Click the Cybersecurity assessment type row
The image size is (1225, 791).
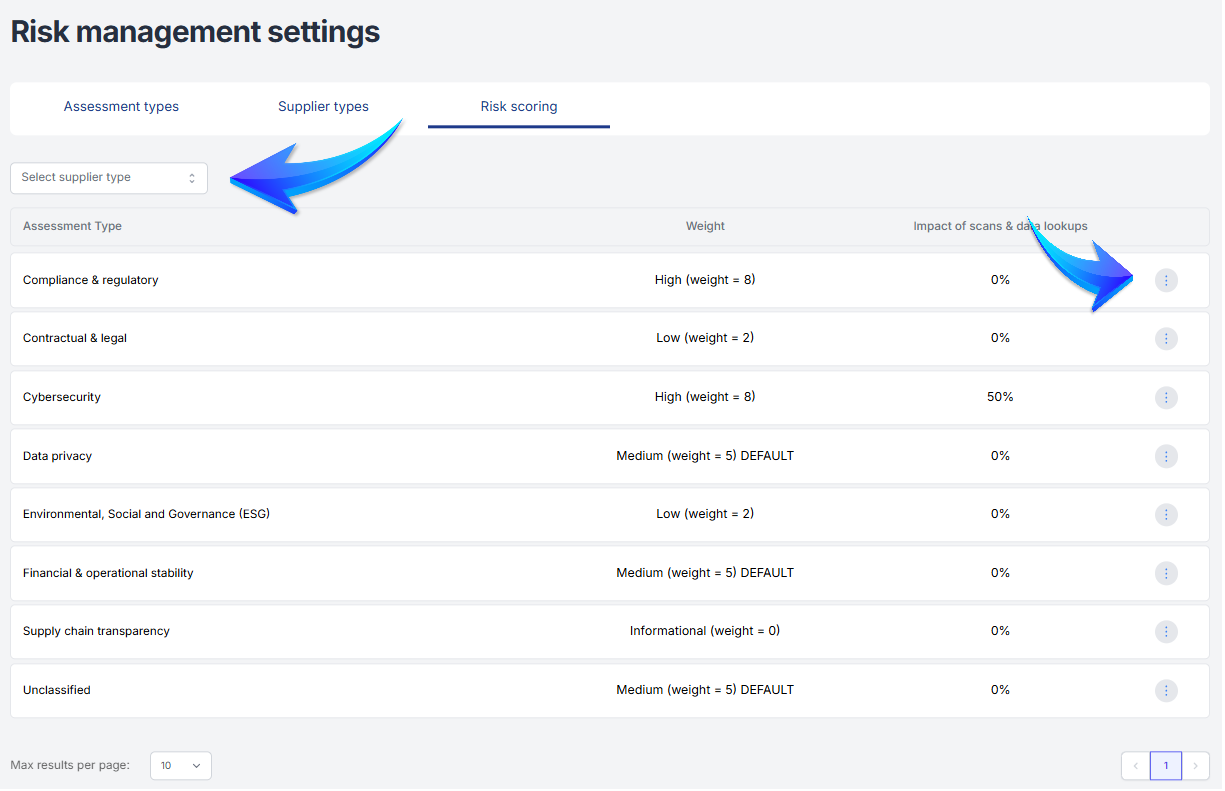coord(62,397)
